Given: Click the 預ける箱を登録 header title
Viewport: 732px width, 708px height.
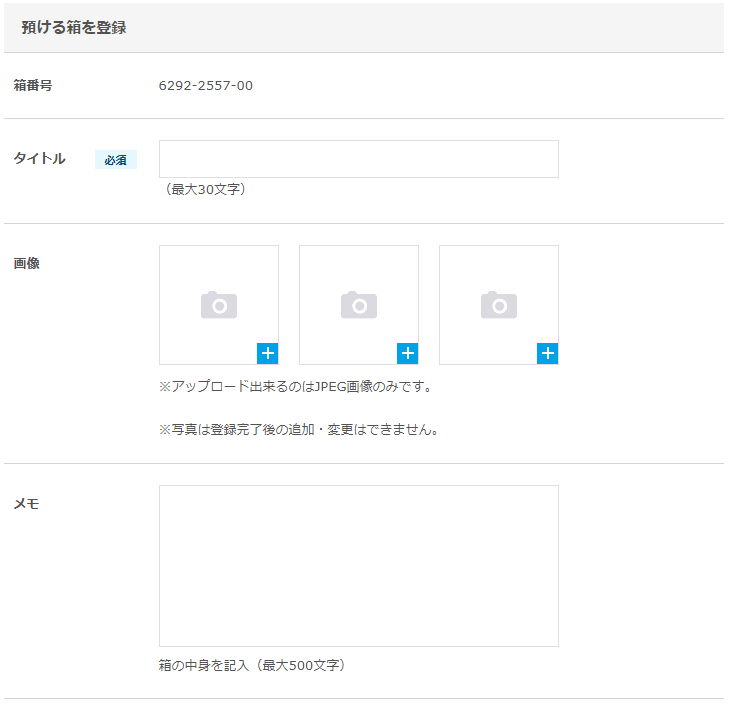Looking at the screenshot, I should pos(74,28).
